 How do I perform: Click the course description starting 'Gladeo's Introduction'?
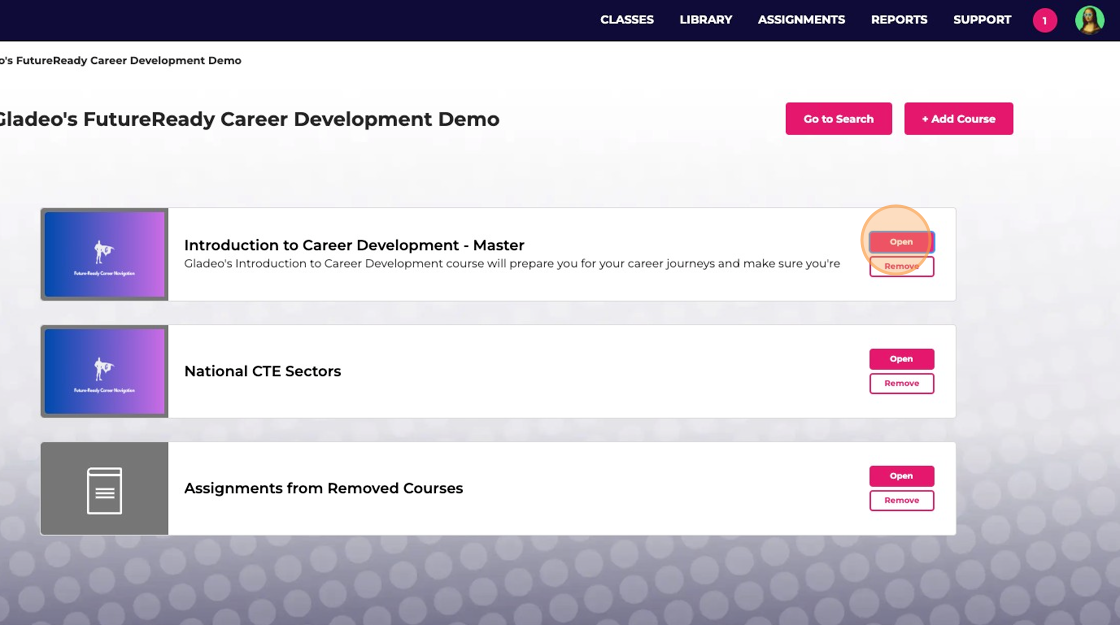[512, 264]
